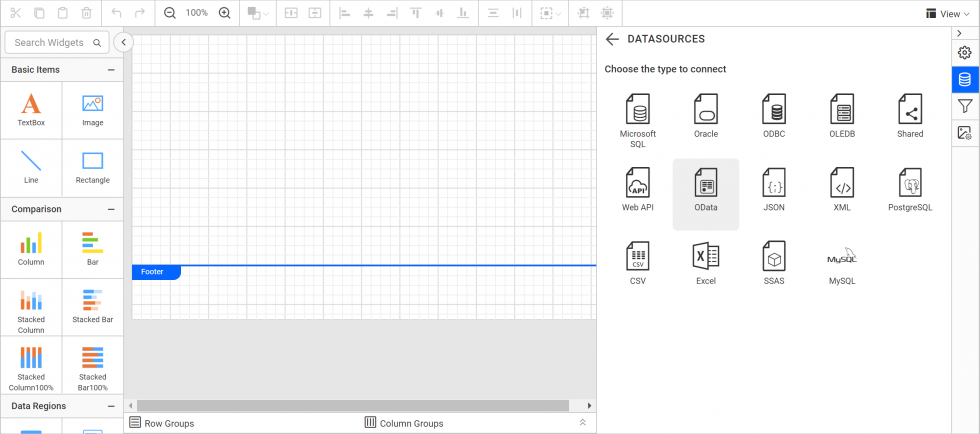Select the Rectangle widget
This screenshot has width=980, height=434.
click(92, 168)
